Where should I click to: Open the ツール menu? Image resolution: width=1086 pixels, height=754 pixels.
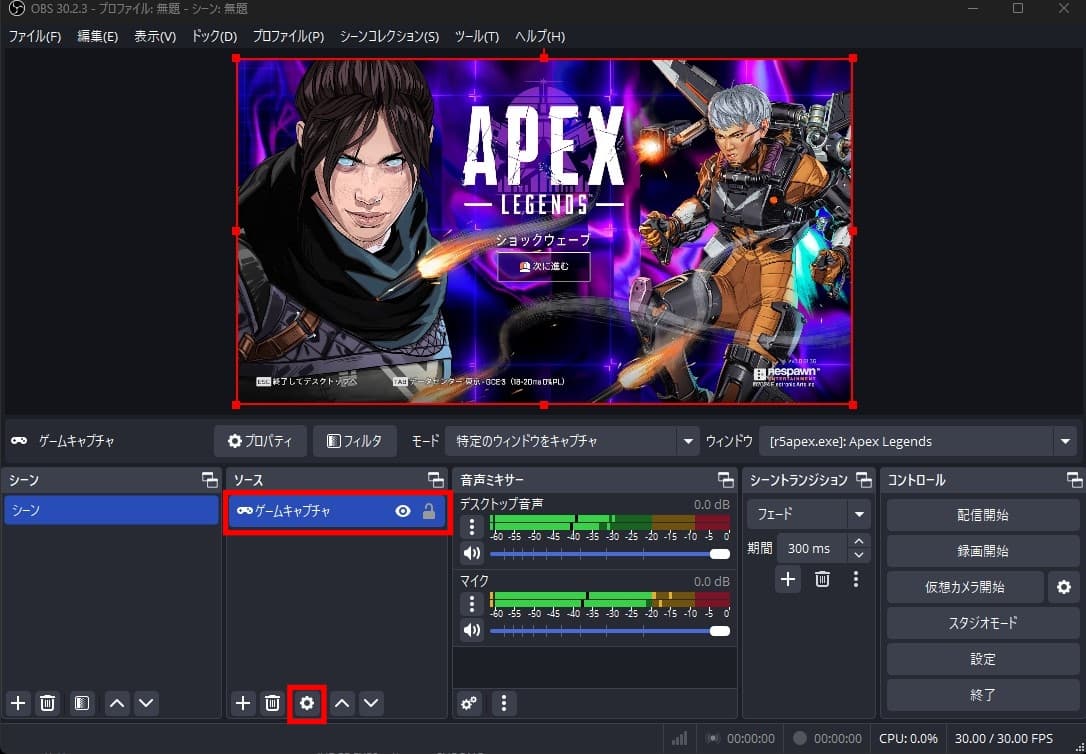click(x=477, y=36)
